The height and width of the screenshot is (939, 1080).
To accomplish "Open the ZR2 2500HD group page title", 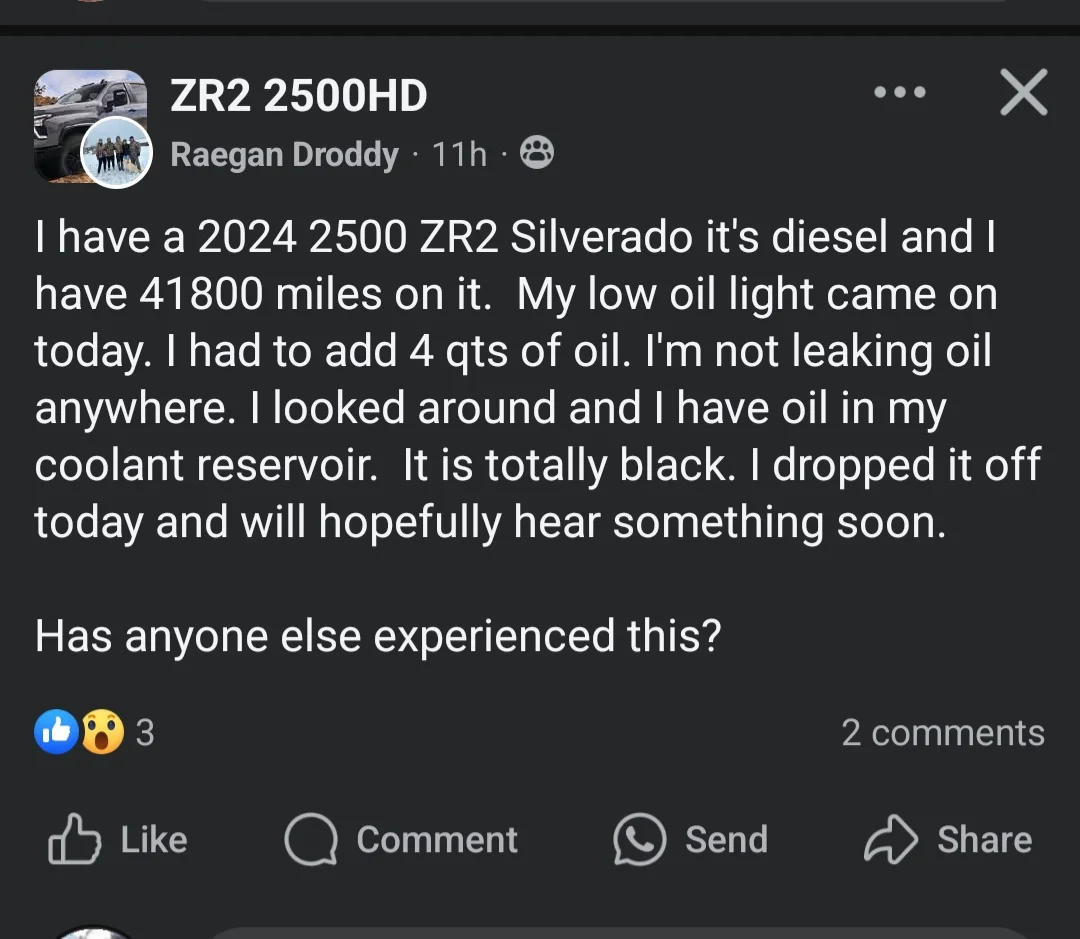I will coord(298,96).
